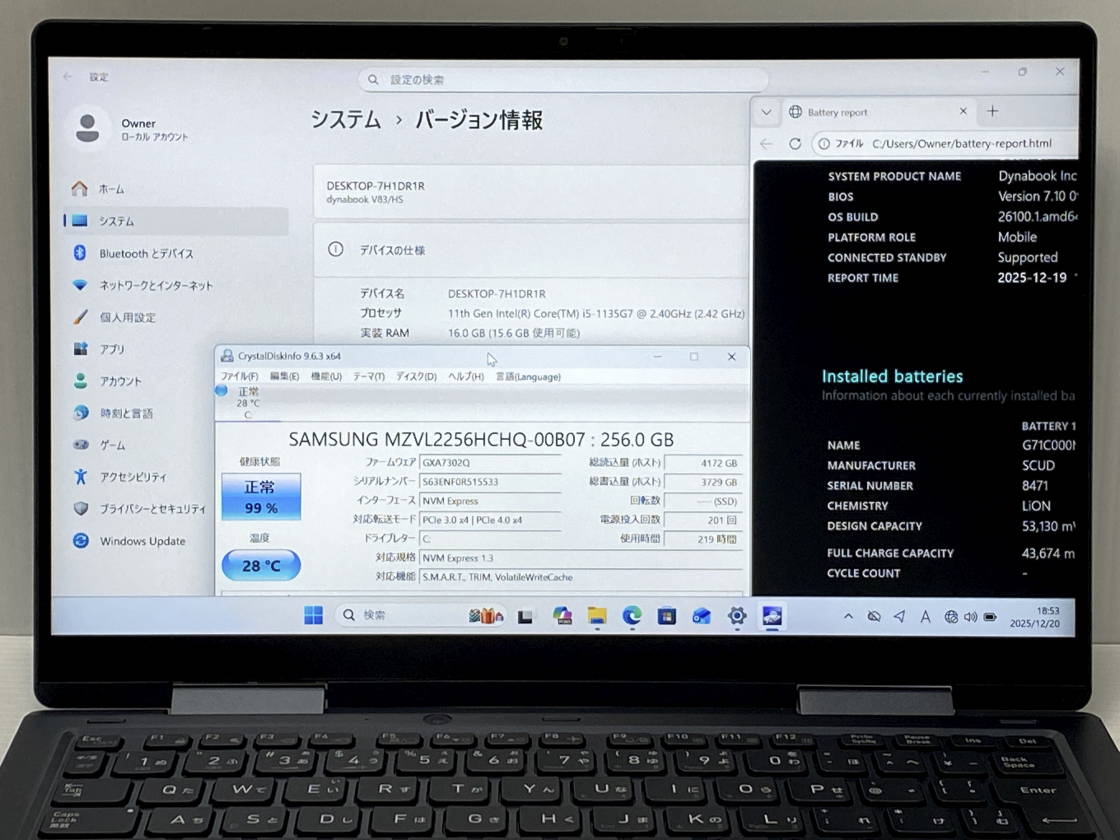Click the volume icon in system tray
The width and height of the screenshot is (1120, 840).
click(x=970, y=617)
